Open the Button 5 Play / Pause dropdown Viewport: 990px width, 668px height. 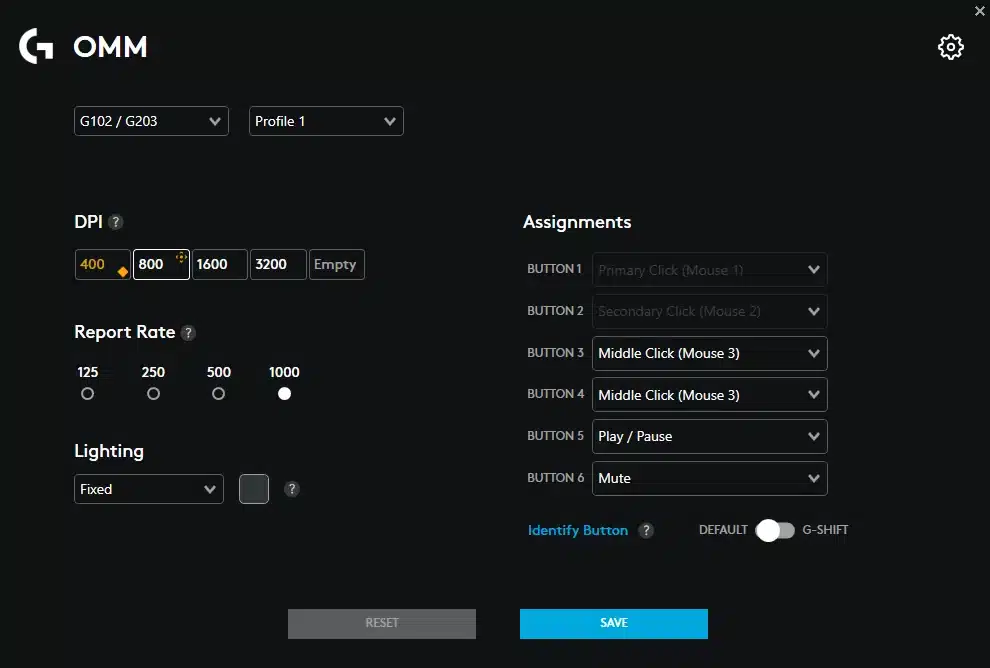point(710,436)
